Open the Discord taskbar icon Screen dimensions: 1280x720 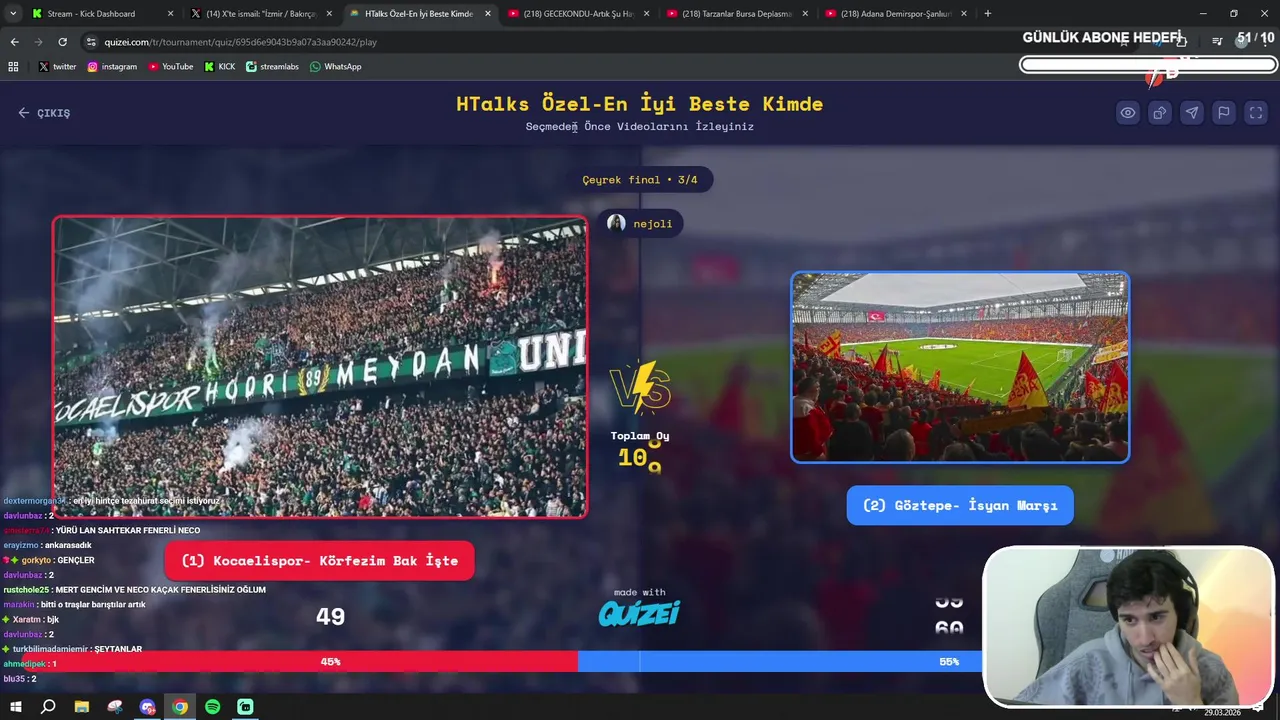(x=148, y=707)
